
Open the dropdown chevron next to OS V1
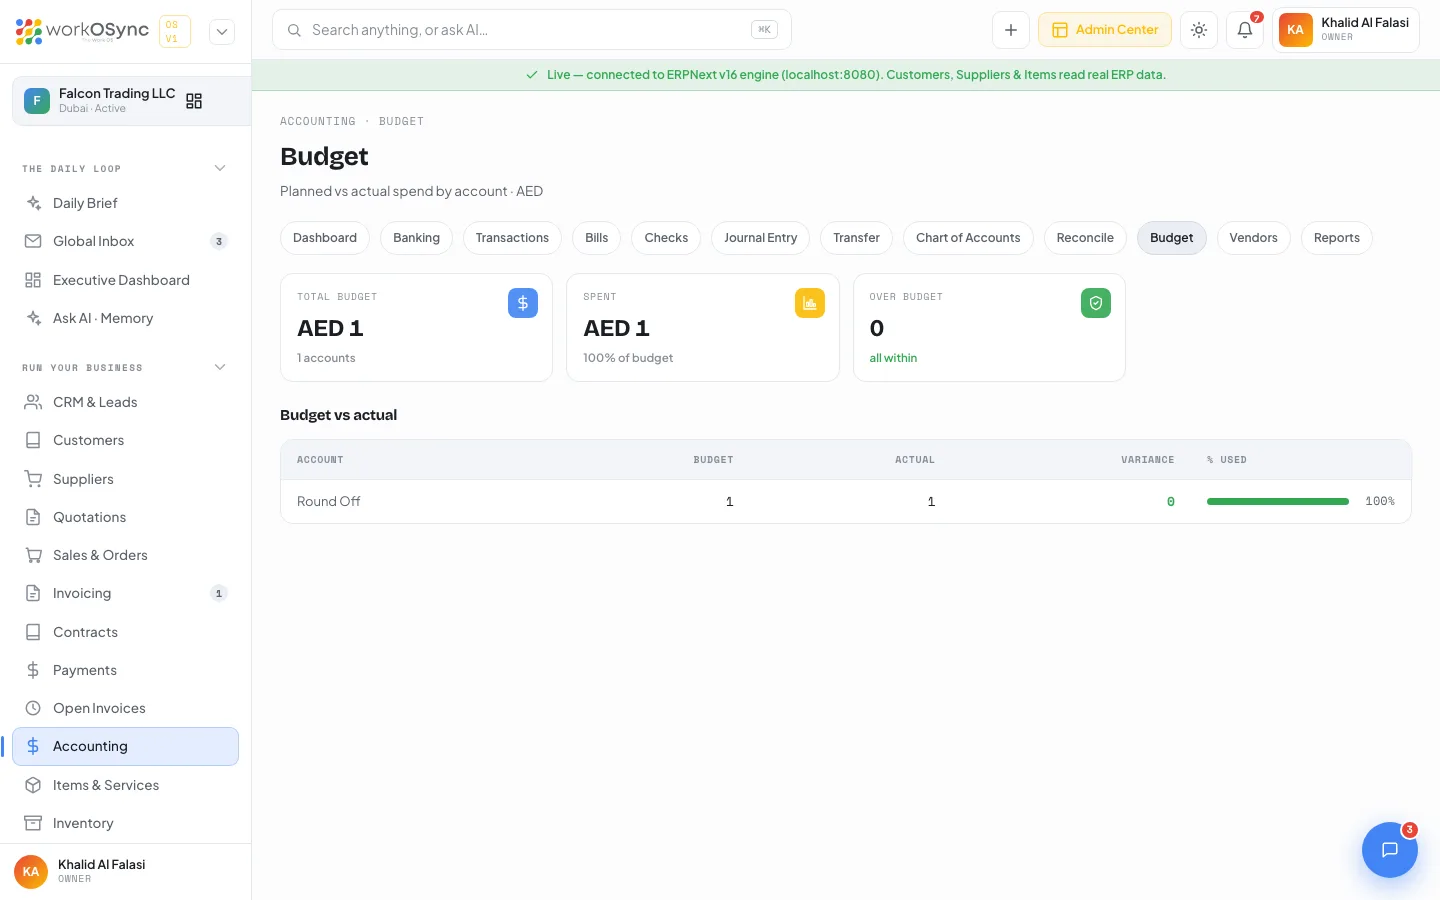point(222,32)
